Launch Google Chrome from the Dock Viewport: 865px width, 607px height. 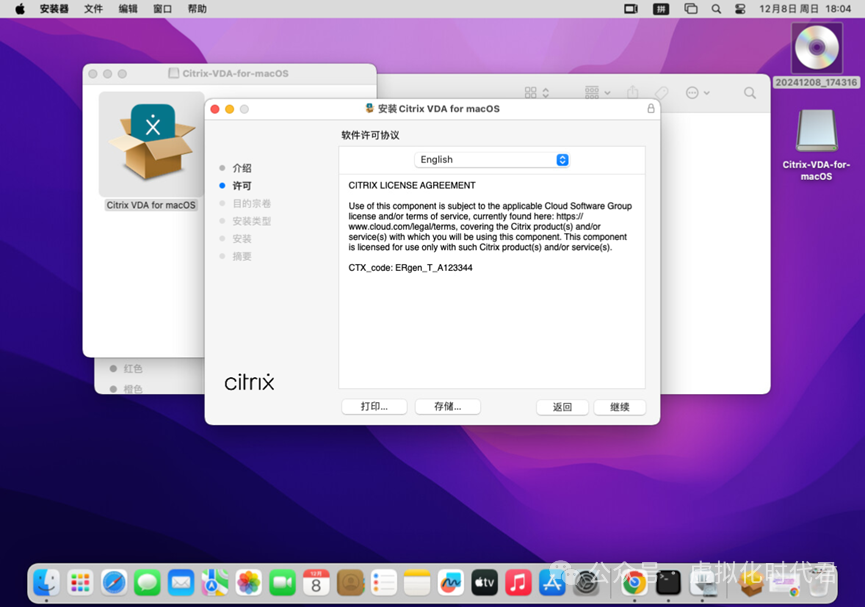634,583
